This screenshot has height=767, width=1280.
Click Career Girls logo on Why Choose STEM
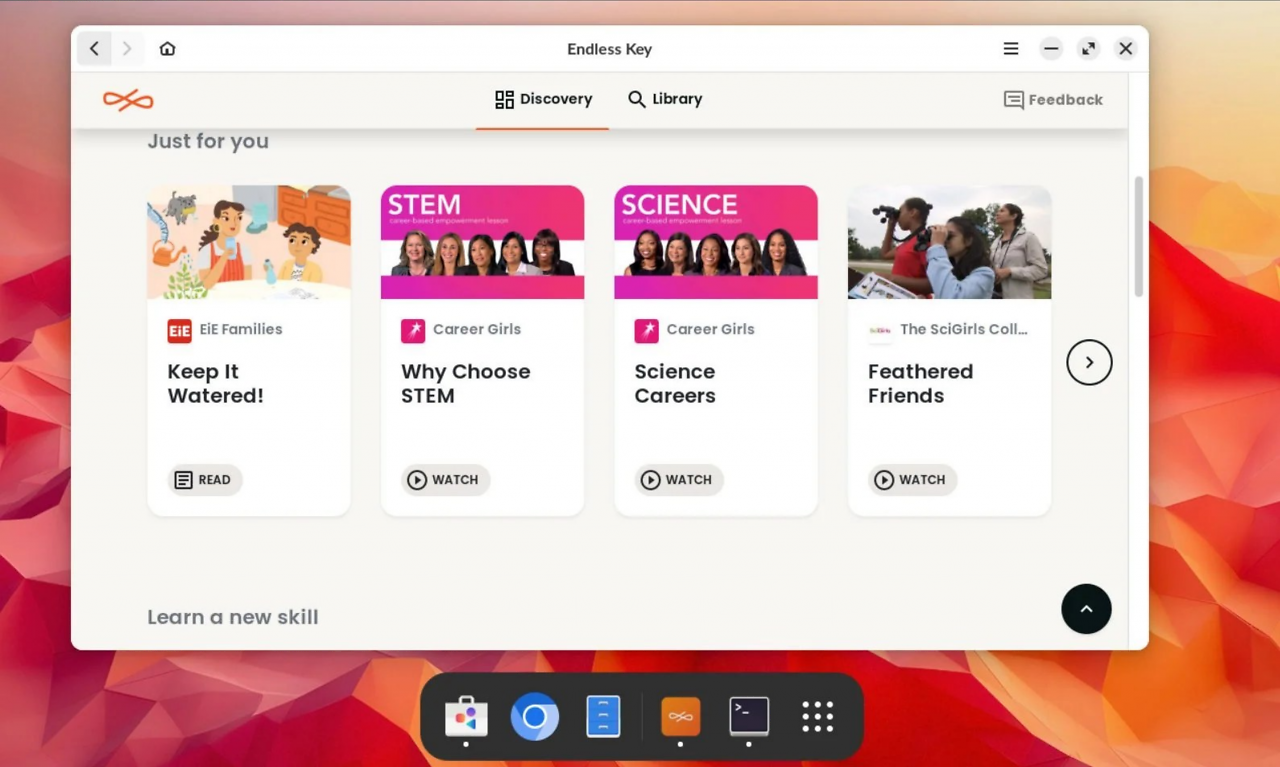click(x=413, y=331)
